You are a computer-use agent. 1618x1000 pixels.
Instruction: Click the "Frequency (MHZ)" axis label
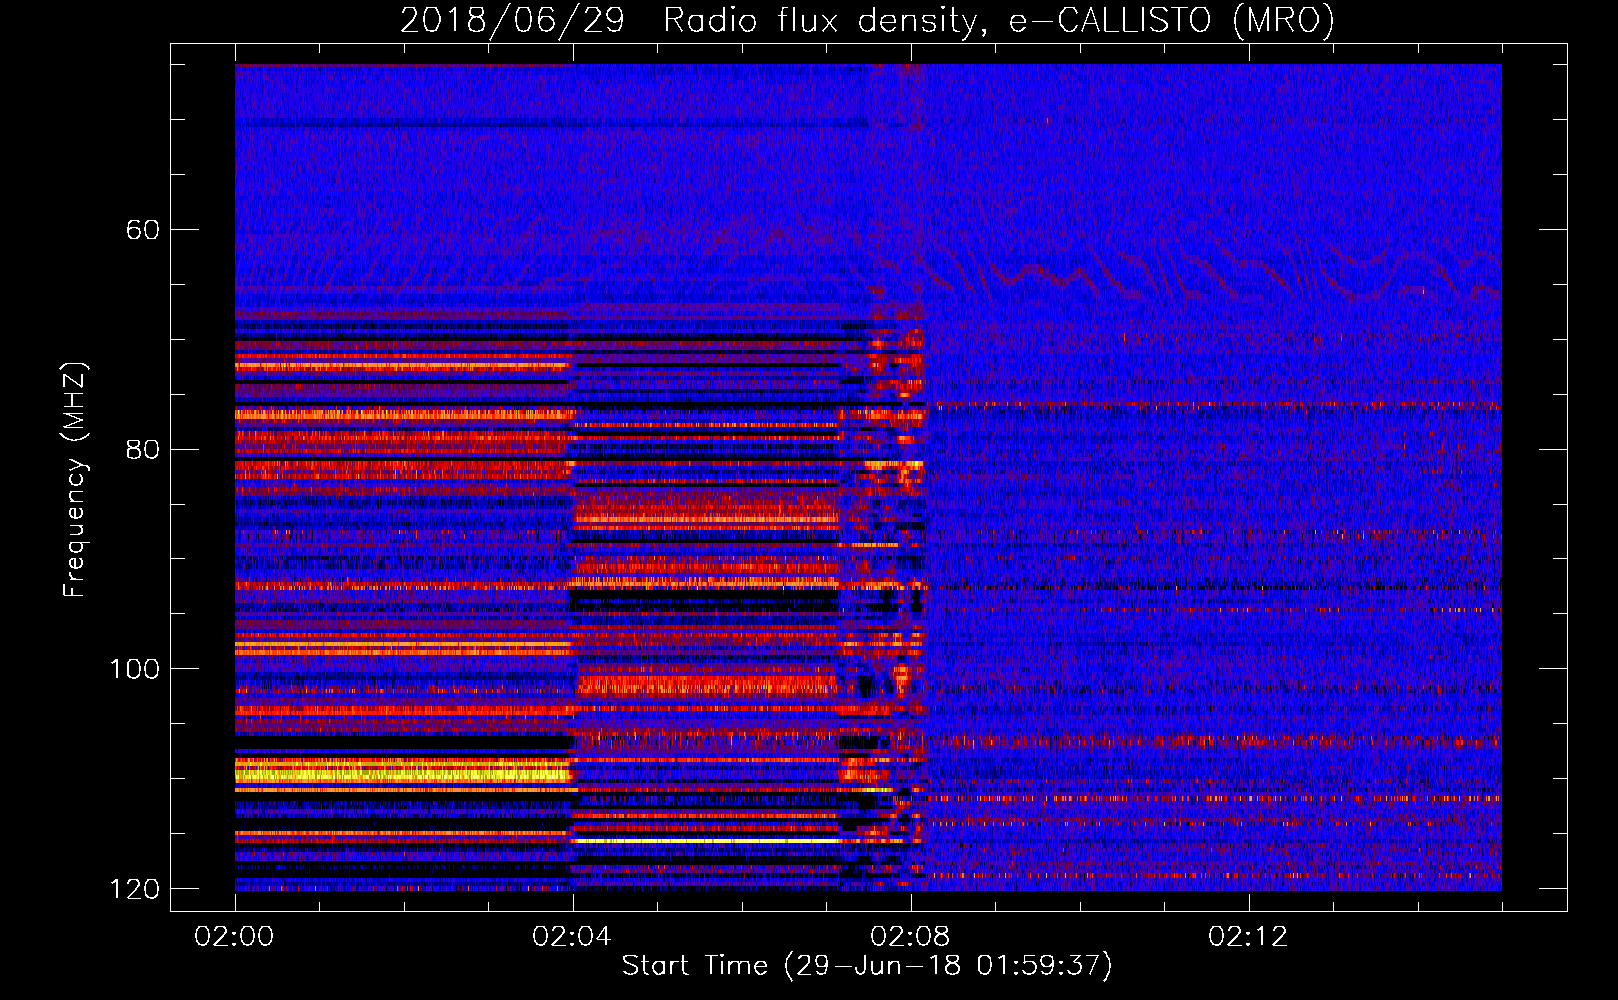tap(74, 480)
